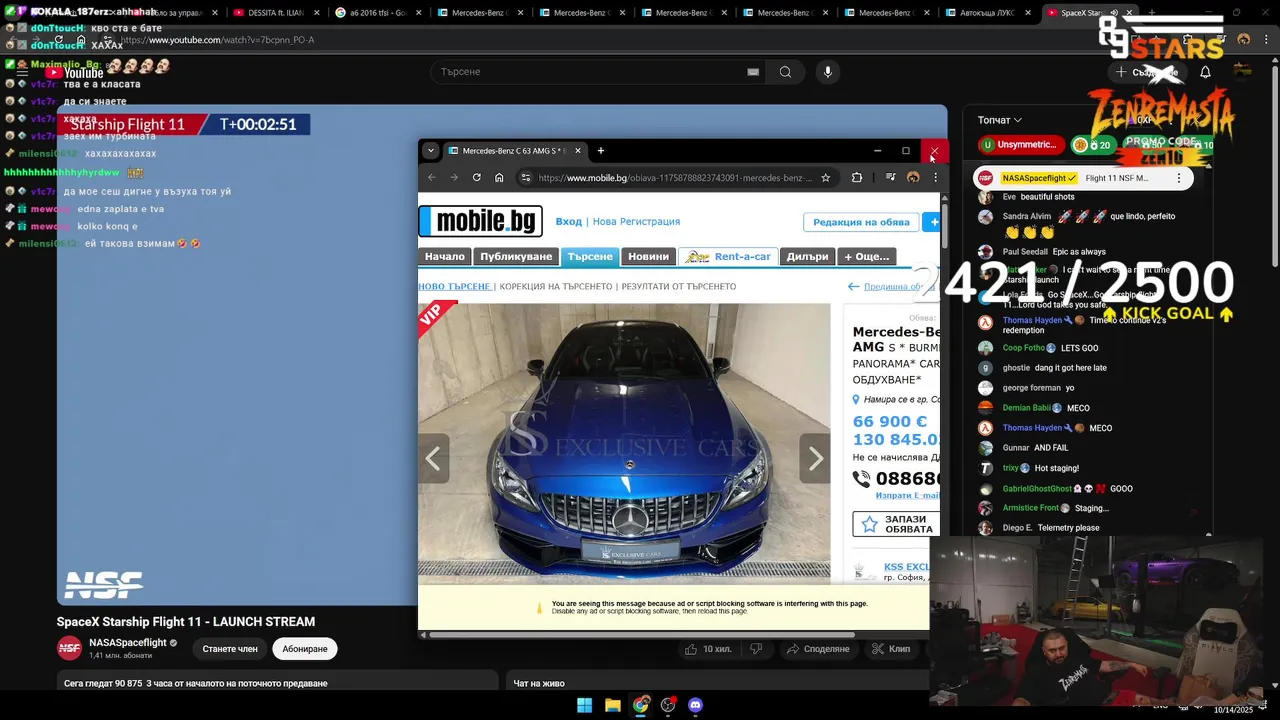The width and height of the screenshot is (1280, 720).
Task: Reload the mobile.bg listing page
Action: pos(477,177)
